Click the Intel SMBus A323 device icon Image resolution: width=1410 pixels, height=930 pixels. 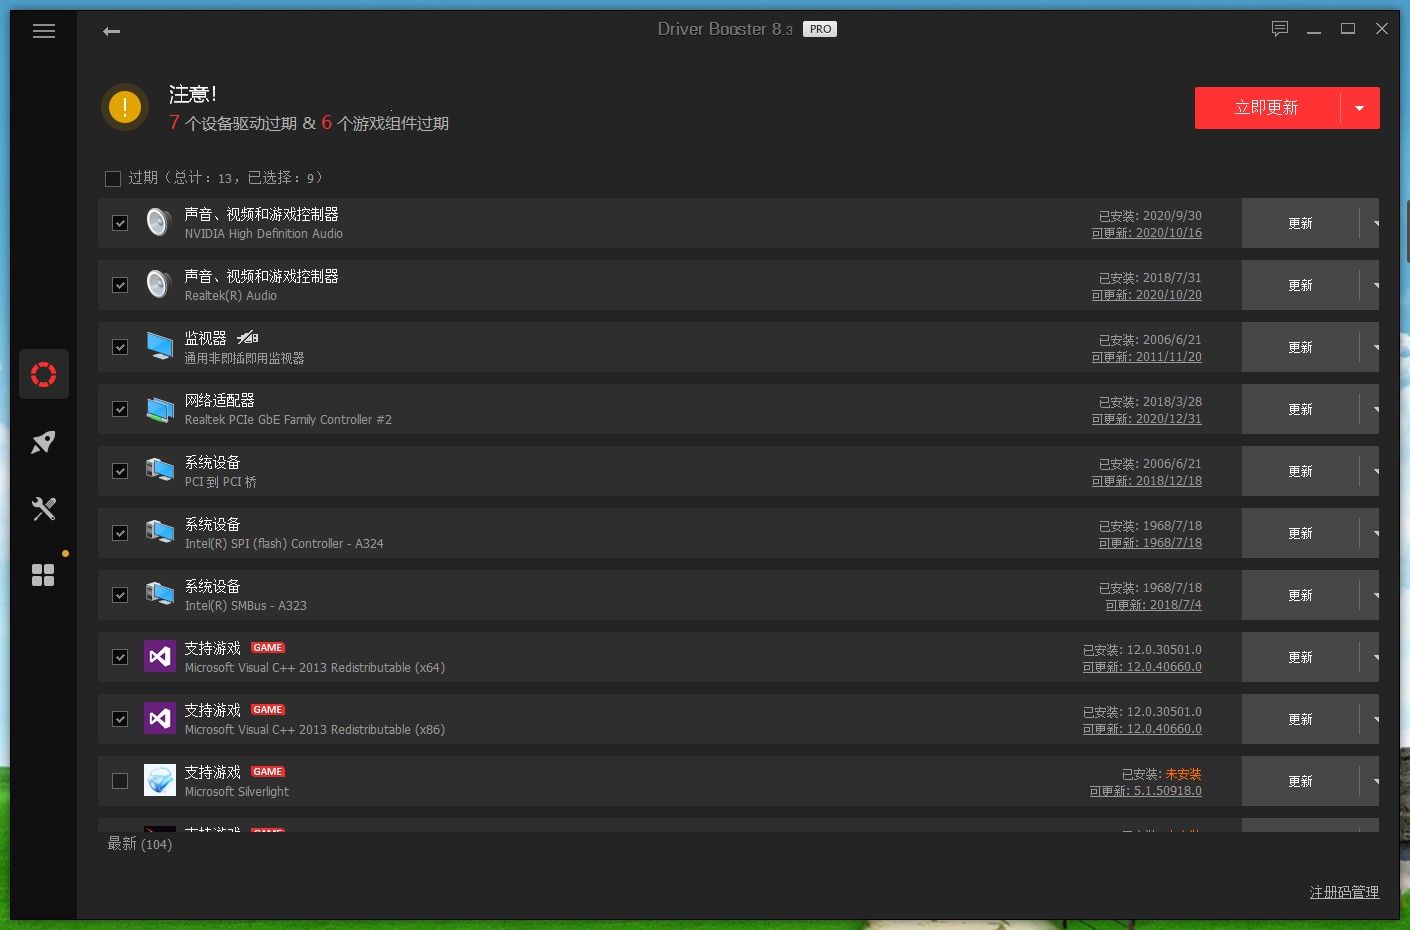coord(159,594)
